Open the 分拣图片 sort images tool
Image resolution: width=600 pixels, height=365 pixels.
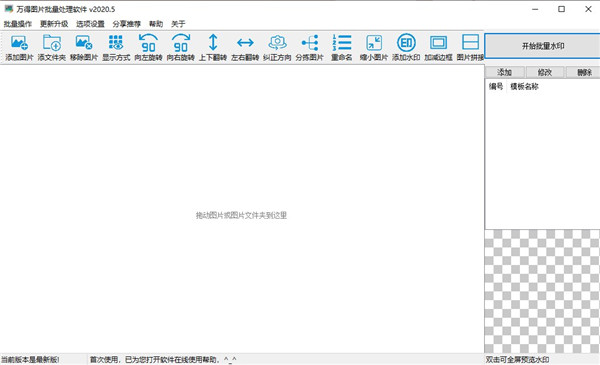click(x=309, y=47)
